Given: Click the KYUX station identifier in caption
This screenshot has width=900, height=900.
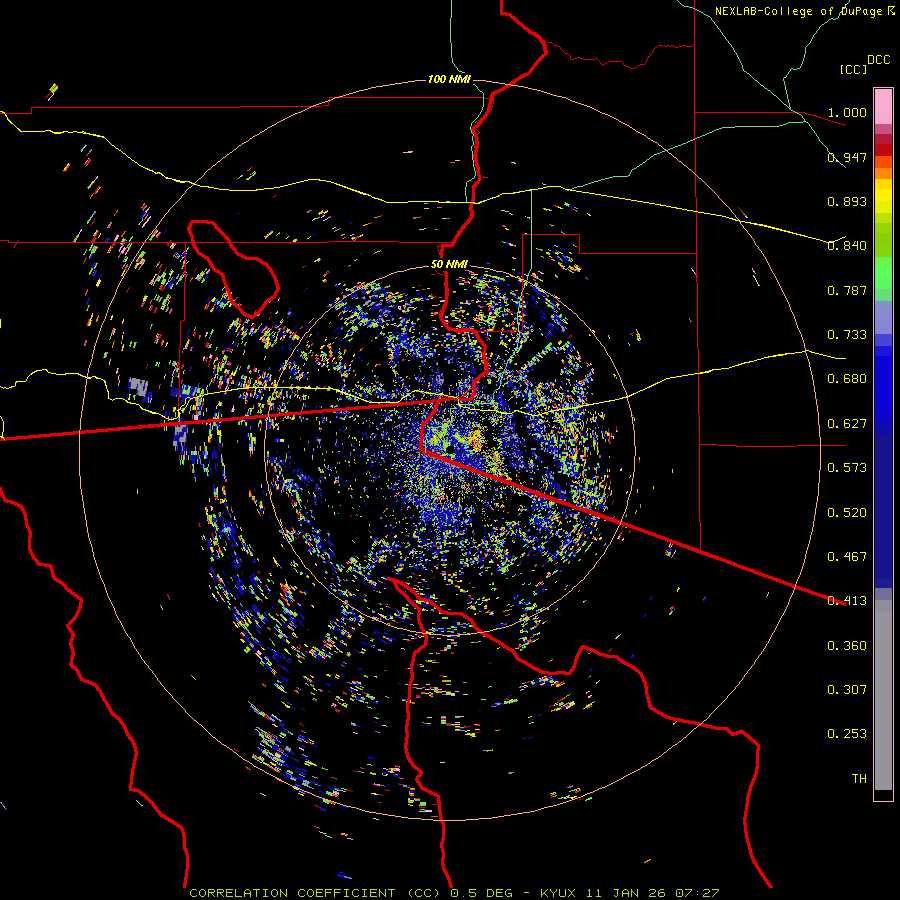Looking at the screenshot, I should tap(560, 893).
